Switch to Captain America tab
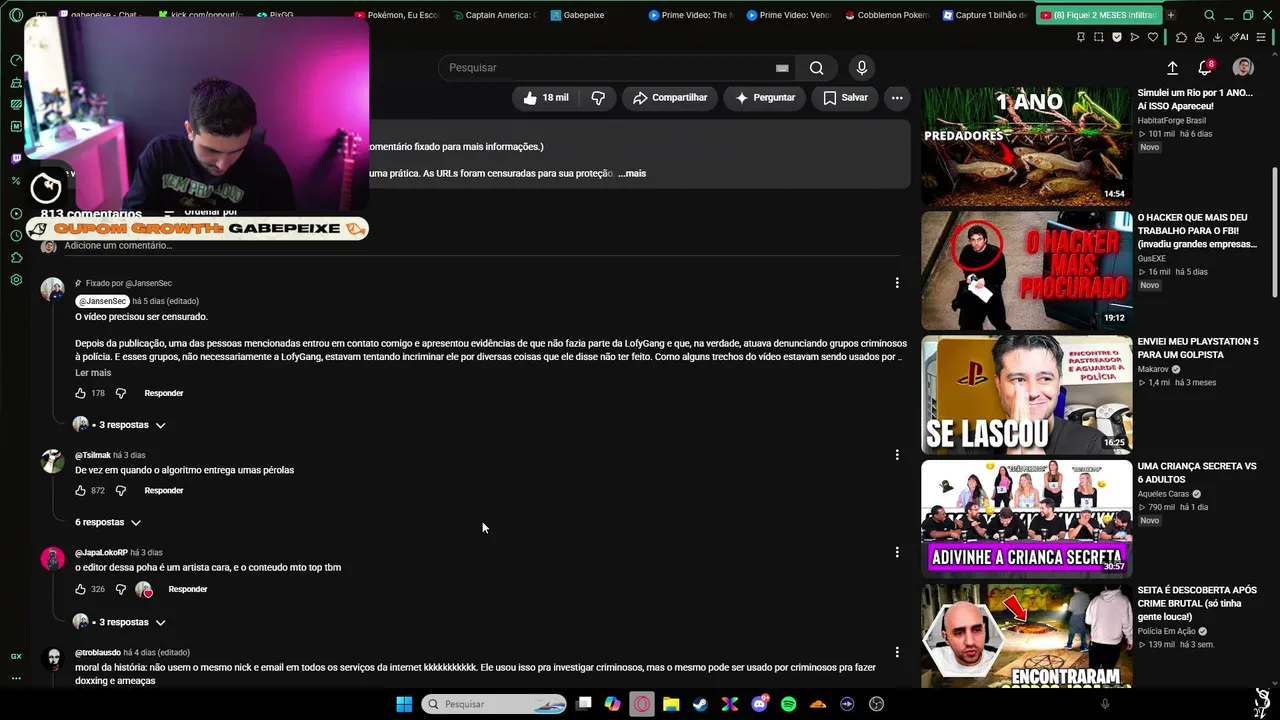Image resolution: width=1280 pixels, height=720 pixels. tap(494, 15)
